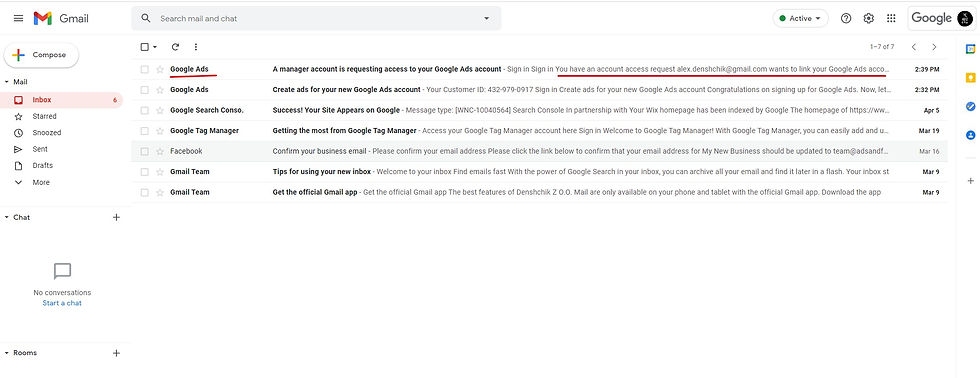980x378 pixels.
Task: Refresh the inbox
Action: [x=176, y=47]
